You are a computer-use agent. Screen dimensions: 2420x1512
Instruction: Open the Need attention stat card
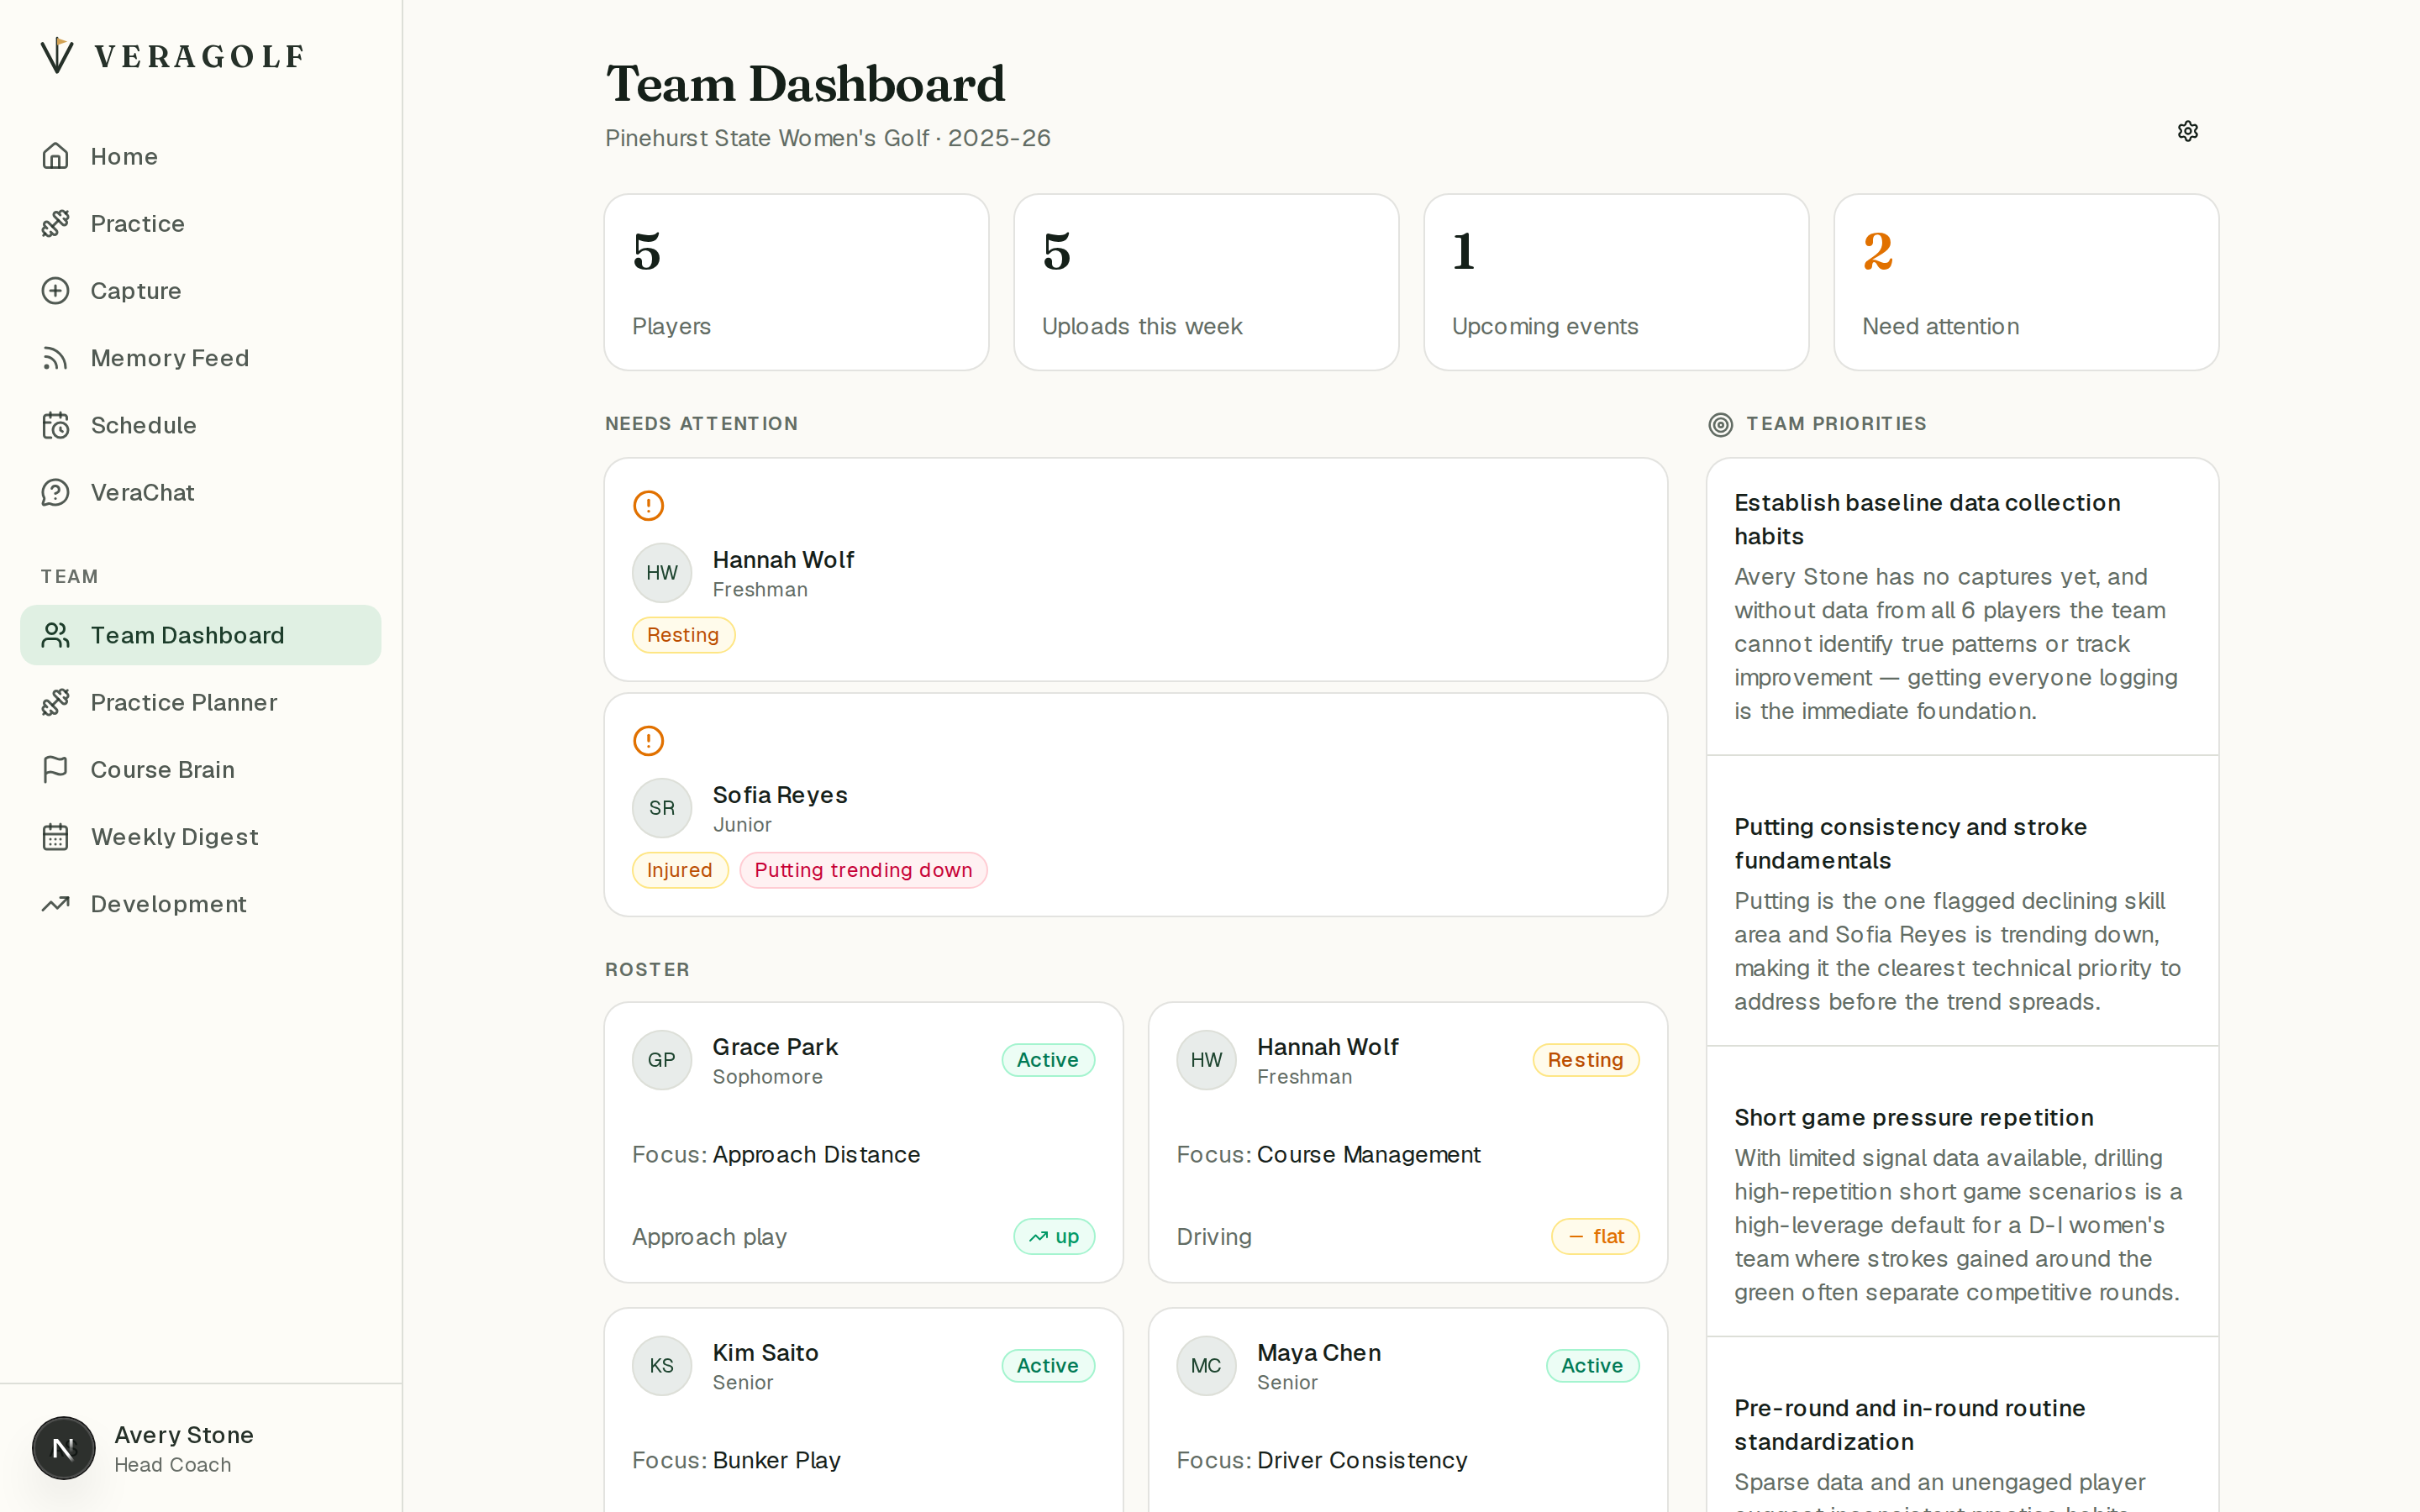pos(2026,282)
